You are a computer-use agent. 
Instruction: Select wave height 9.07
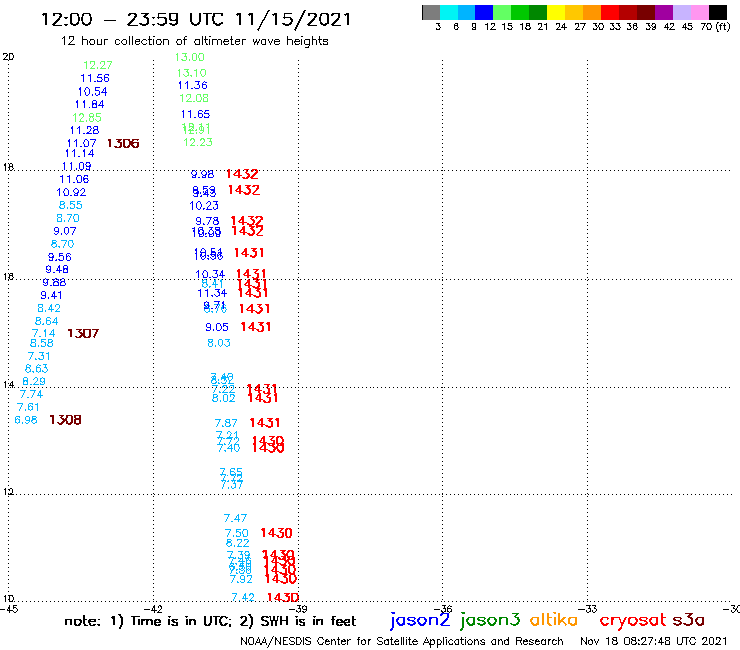coord(65,231)
